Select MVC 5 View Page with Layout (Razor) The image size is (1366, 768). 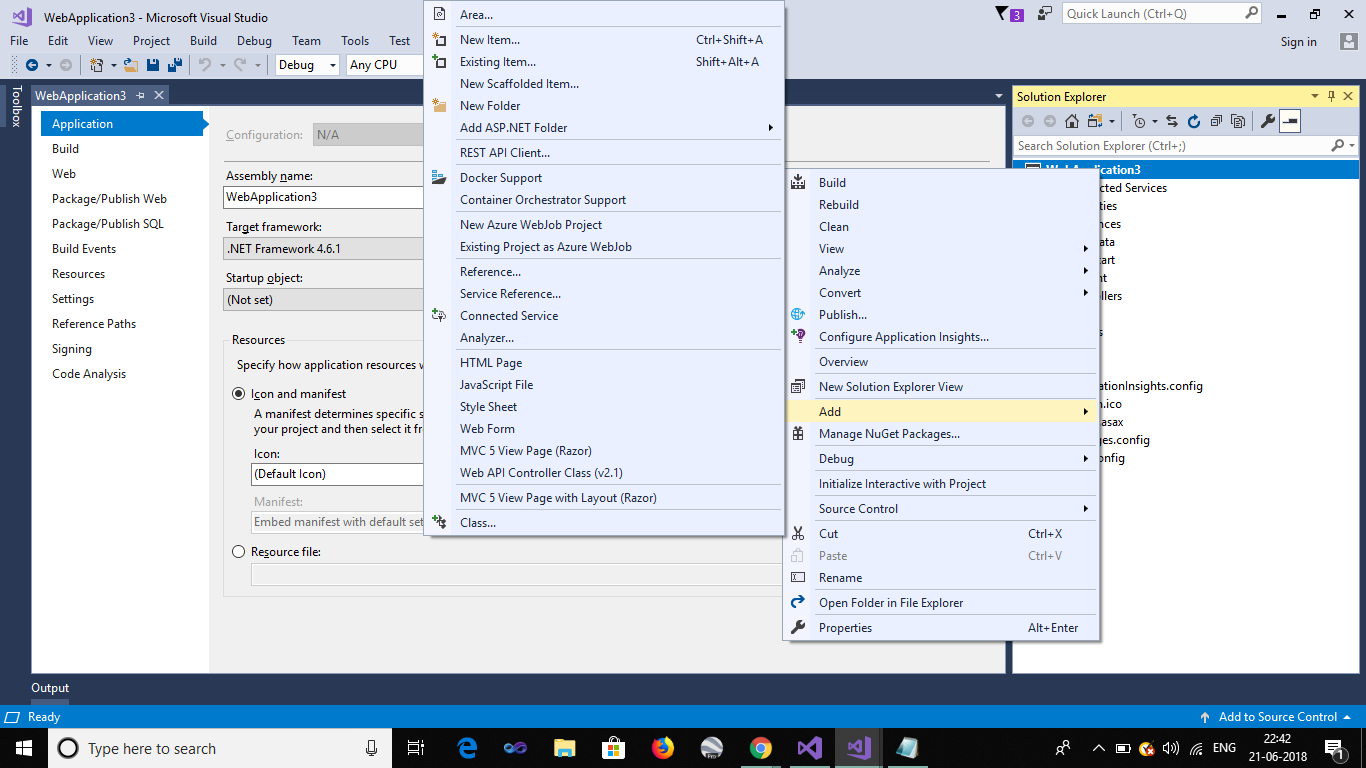pos(604,498)
